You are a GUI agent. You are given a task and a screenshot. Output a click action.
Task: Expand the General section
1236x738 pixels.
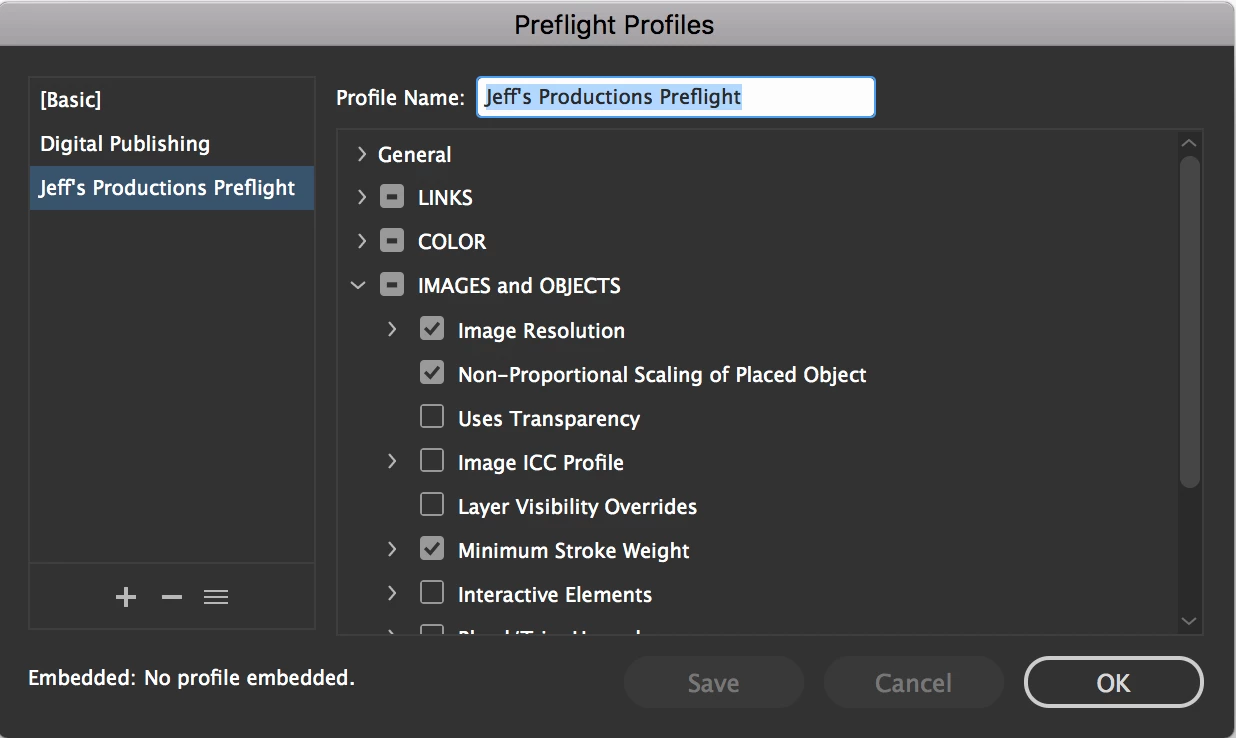click(362, 154)
